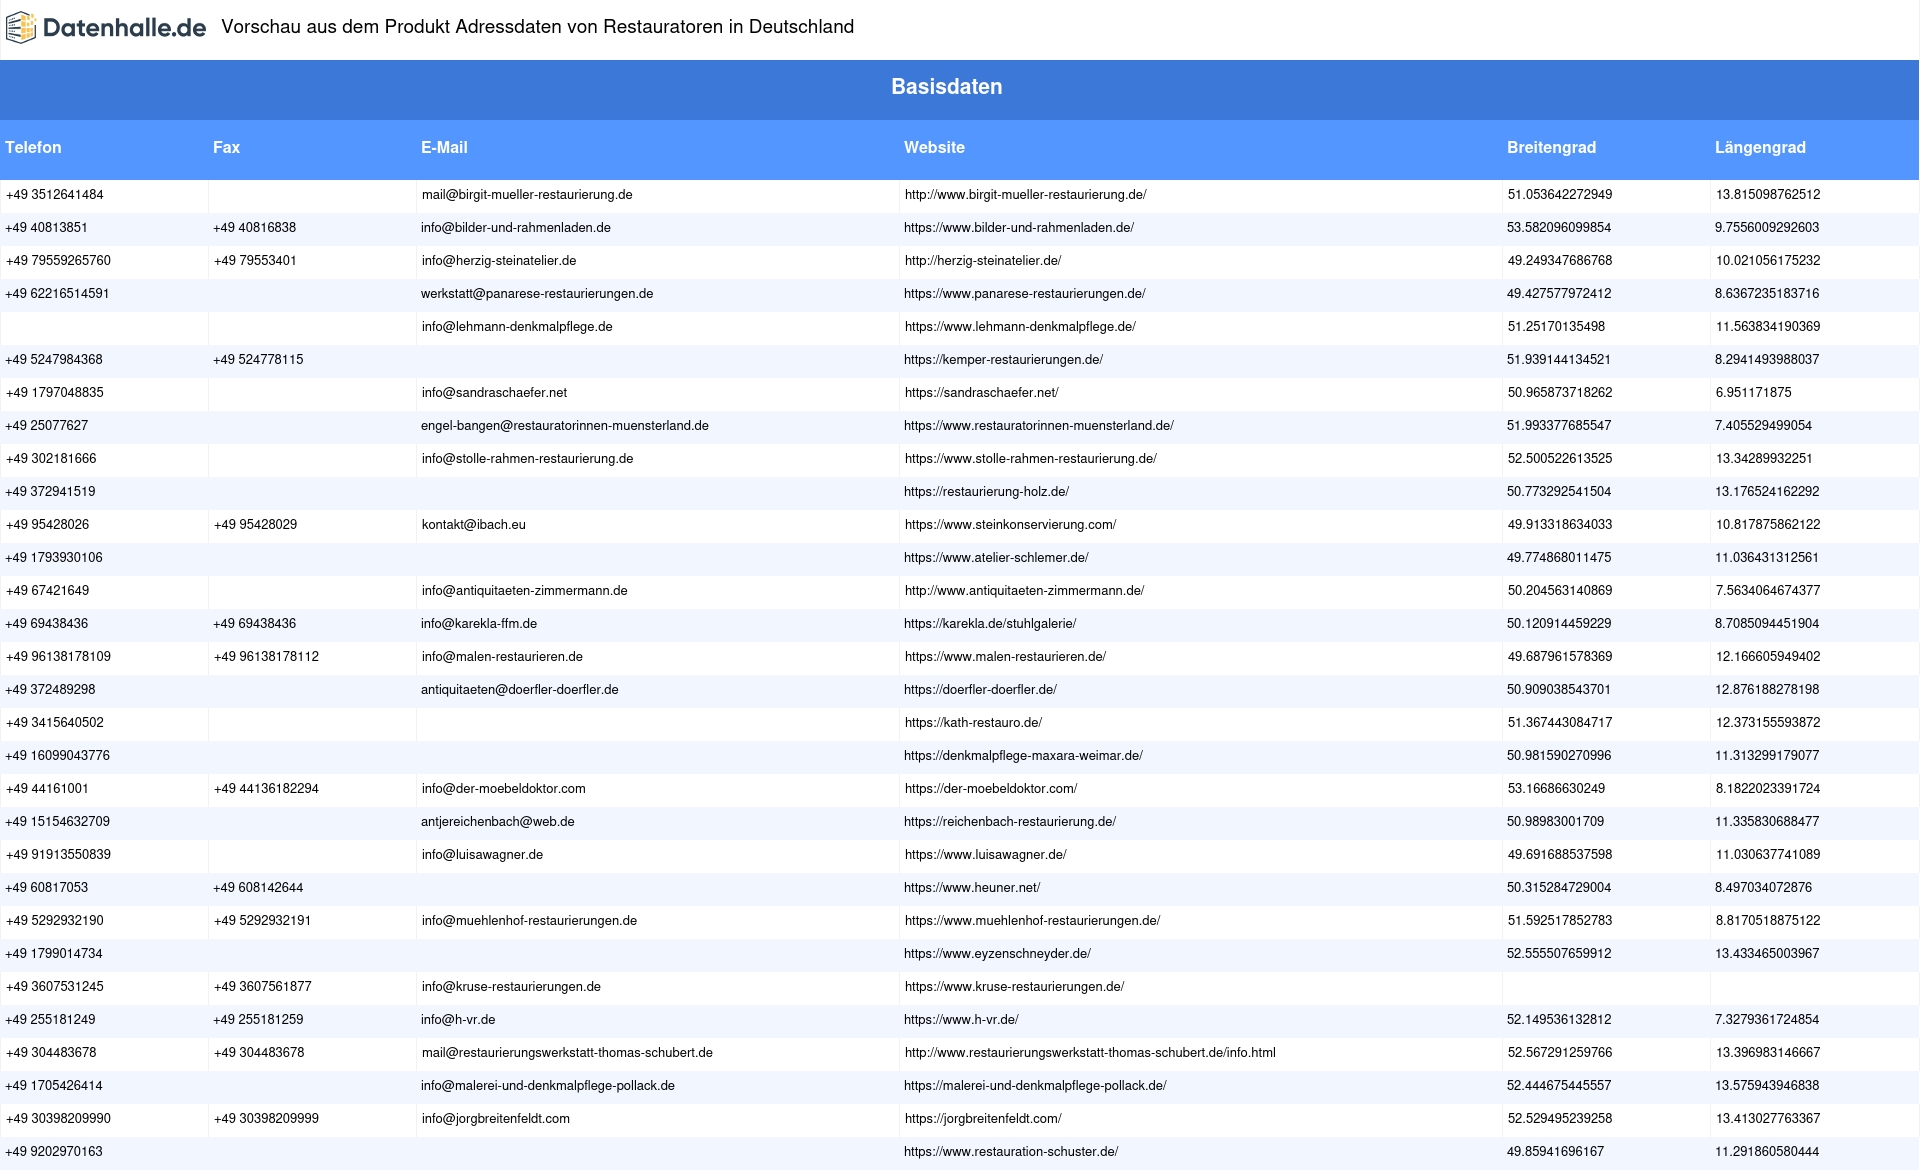1920x1170 pixels.
Task: Click email info@lehmann-denkmalpflege.de
Action: 517,327
